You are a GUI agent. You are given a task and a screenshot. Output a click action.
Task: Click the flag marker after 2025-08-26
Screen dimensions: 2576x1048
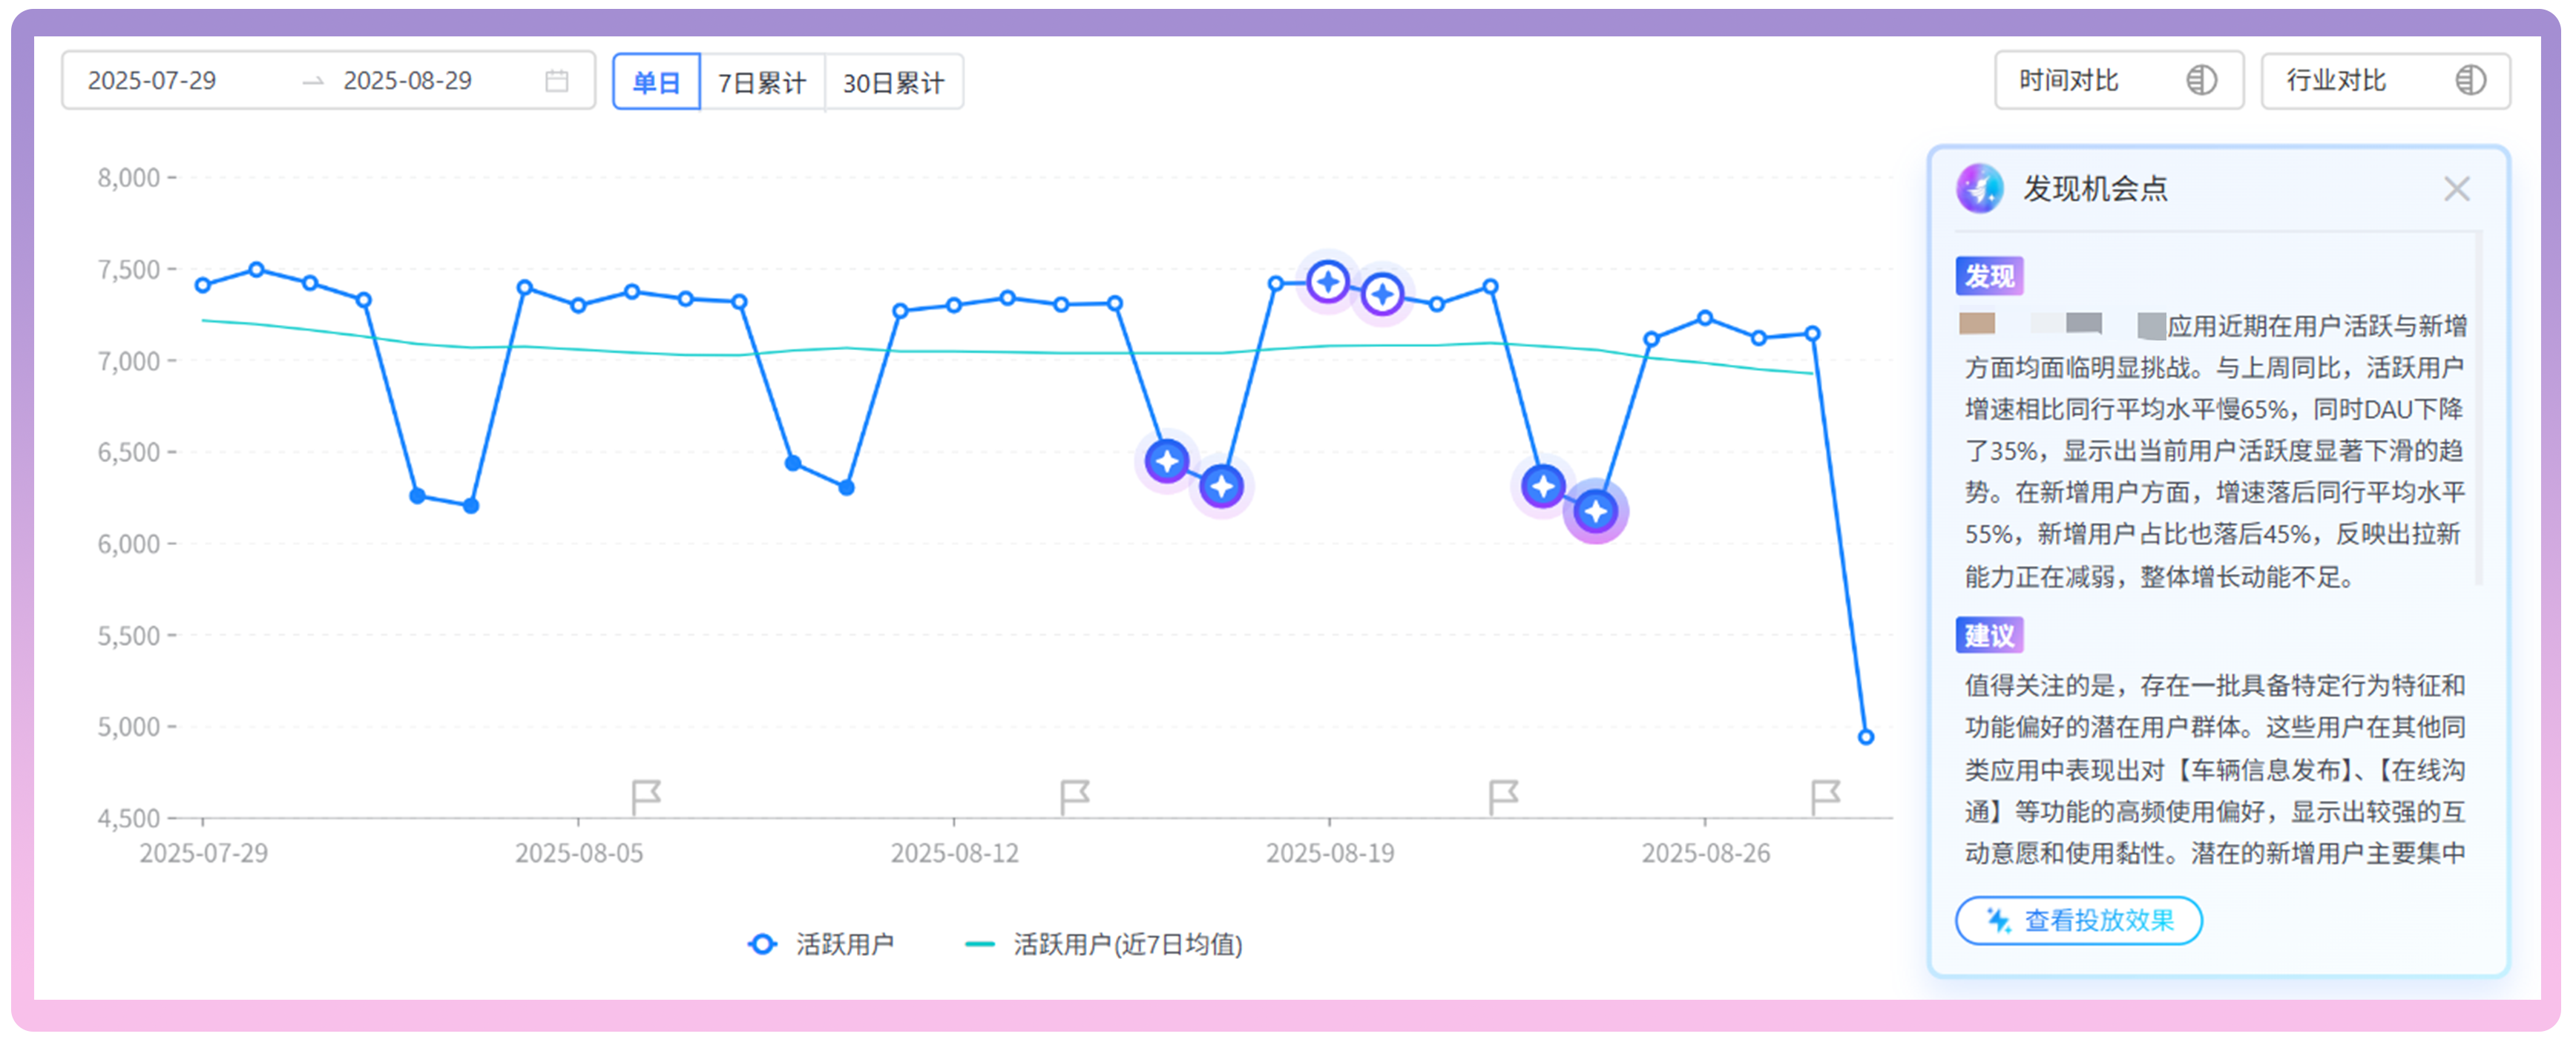[1825, 797]
